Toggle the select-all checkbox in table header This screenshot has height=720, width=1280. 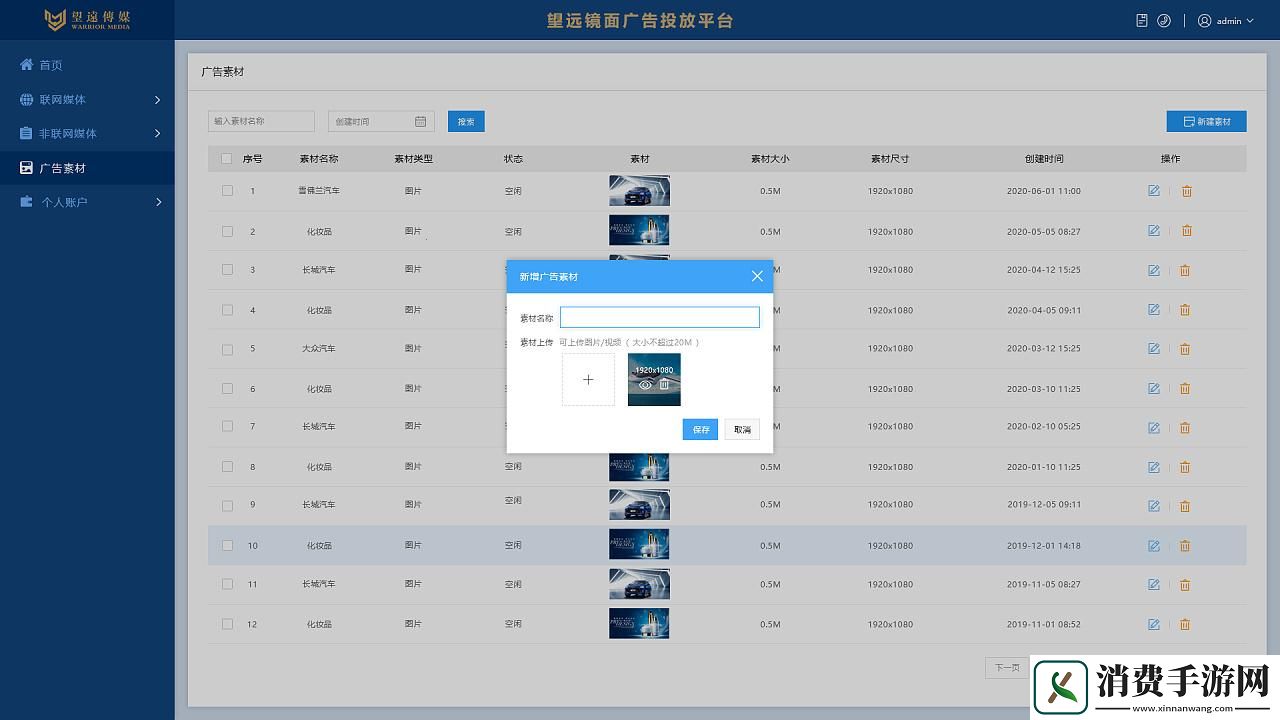pyautogui.click(x=227, y=158)
